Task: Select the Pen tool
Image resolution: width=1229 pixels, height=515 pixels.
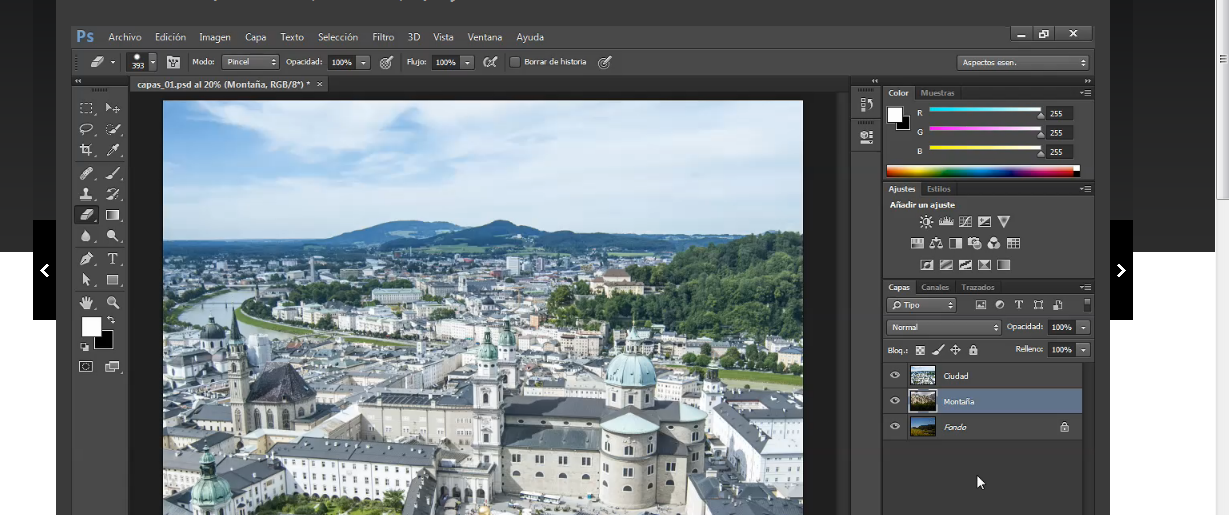Action: [87, 259]
